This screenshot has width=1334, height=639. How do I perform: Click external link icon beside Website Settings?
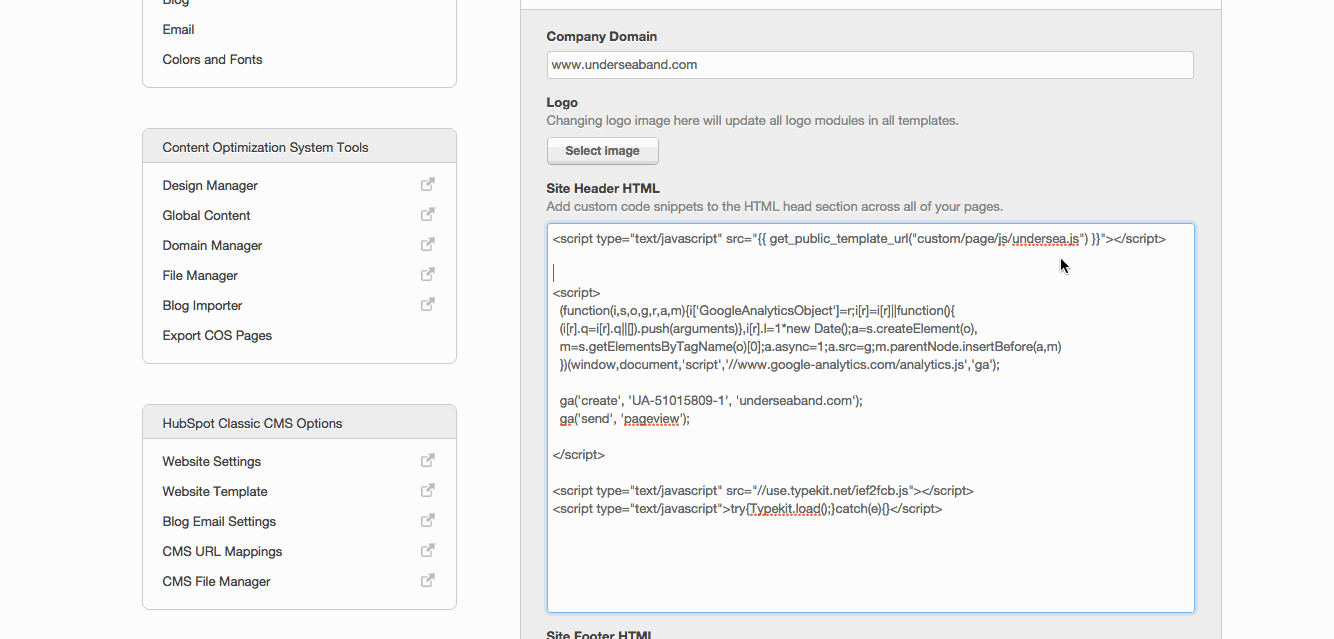427,461
